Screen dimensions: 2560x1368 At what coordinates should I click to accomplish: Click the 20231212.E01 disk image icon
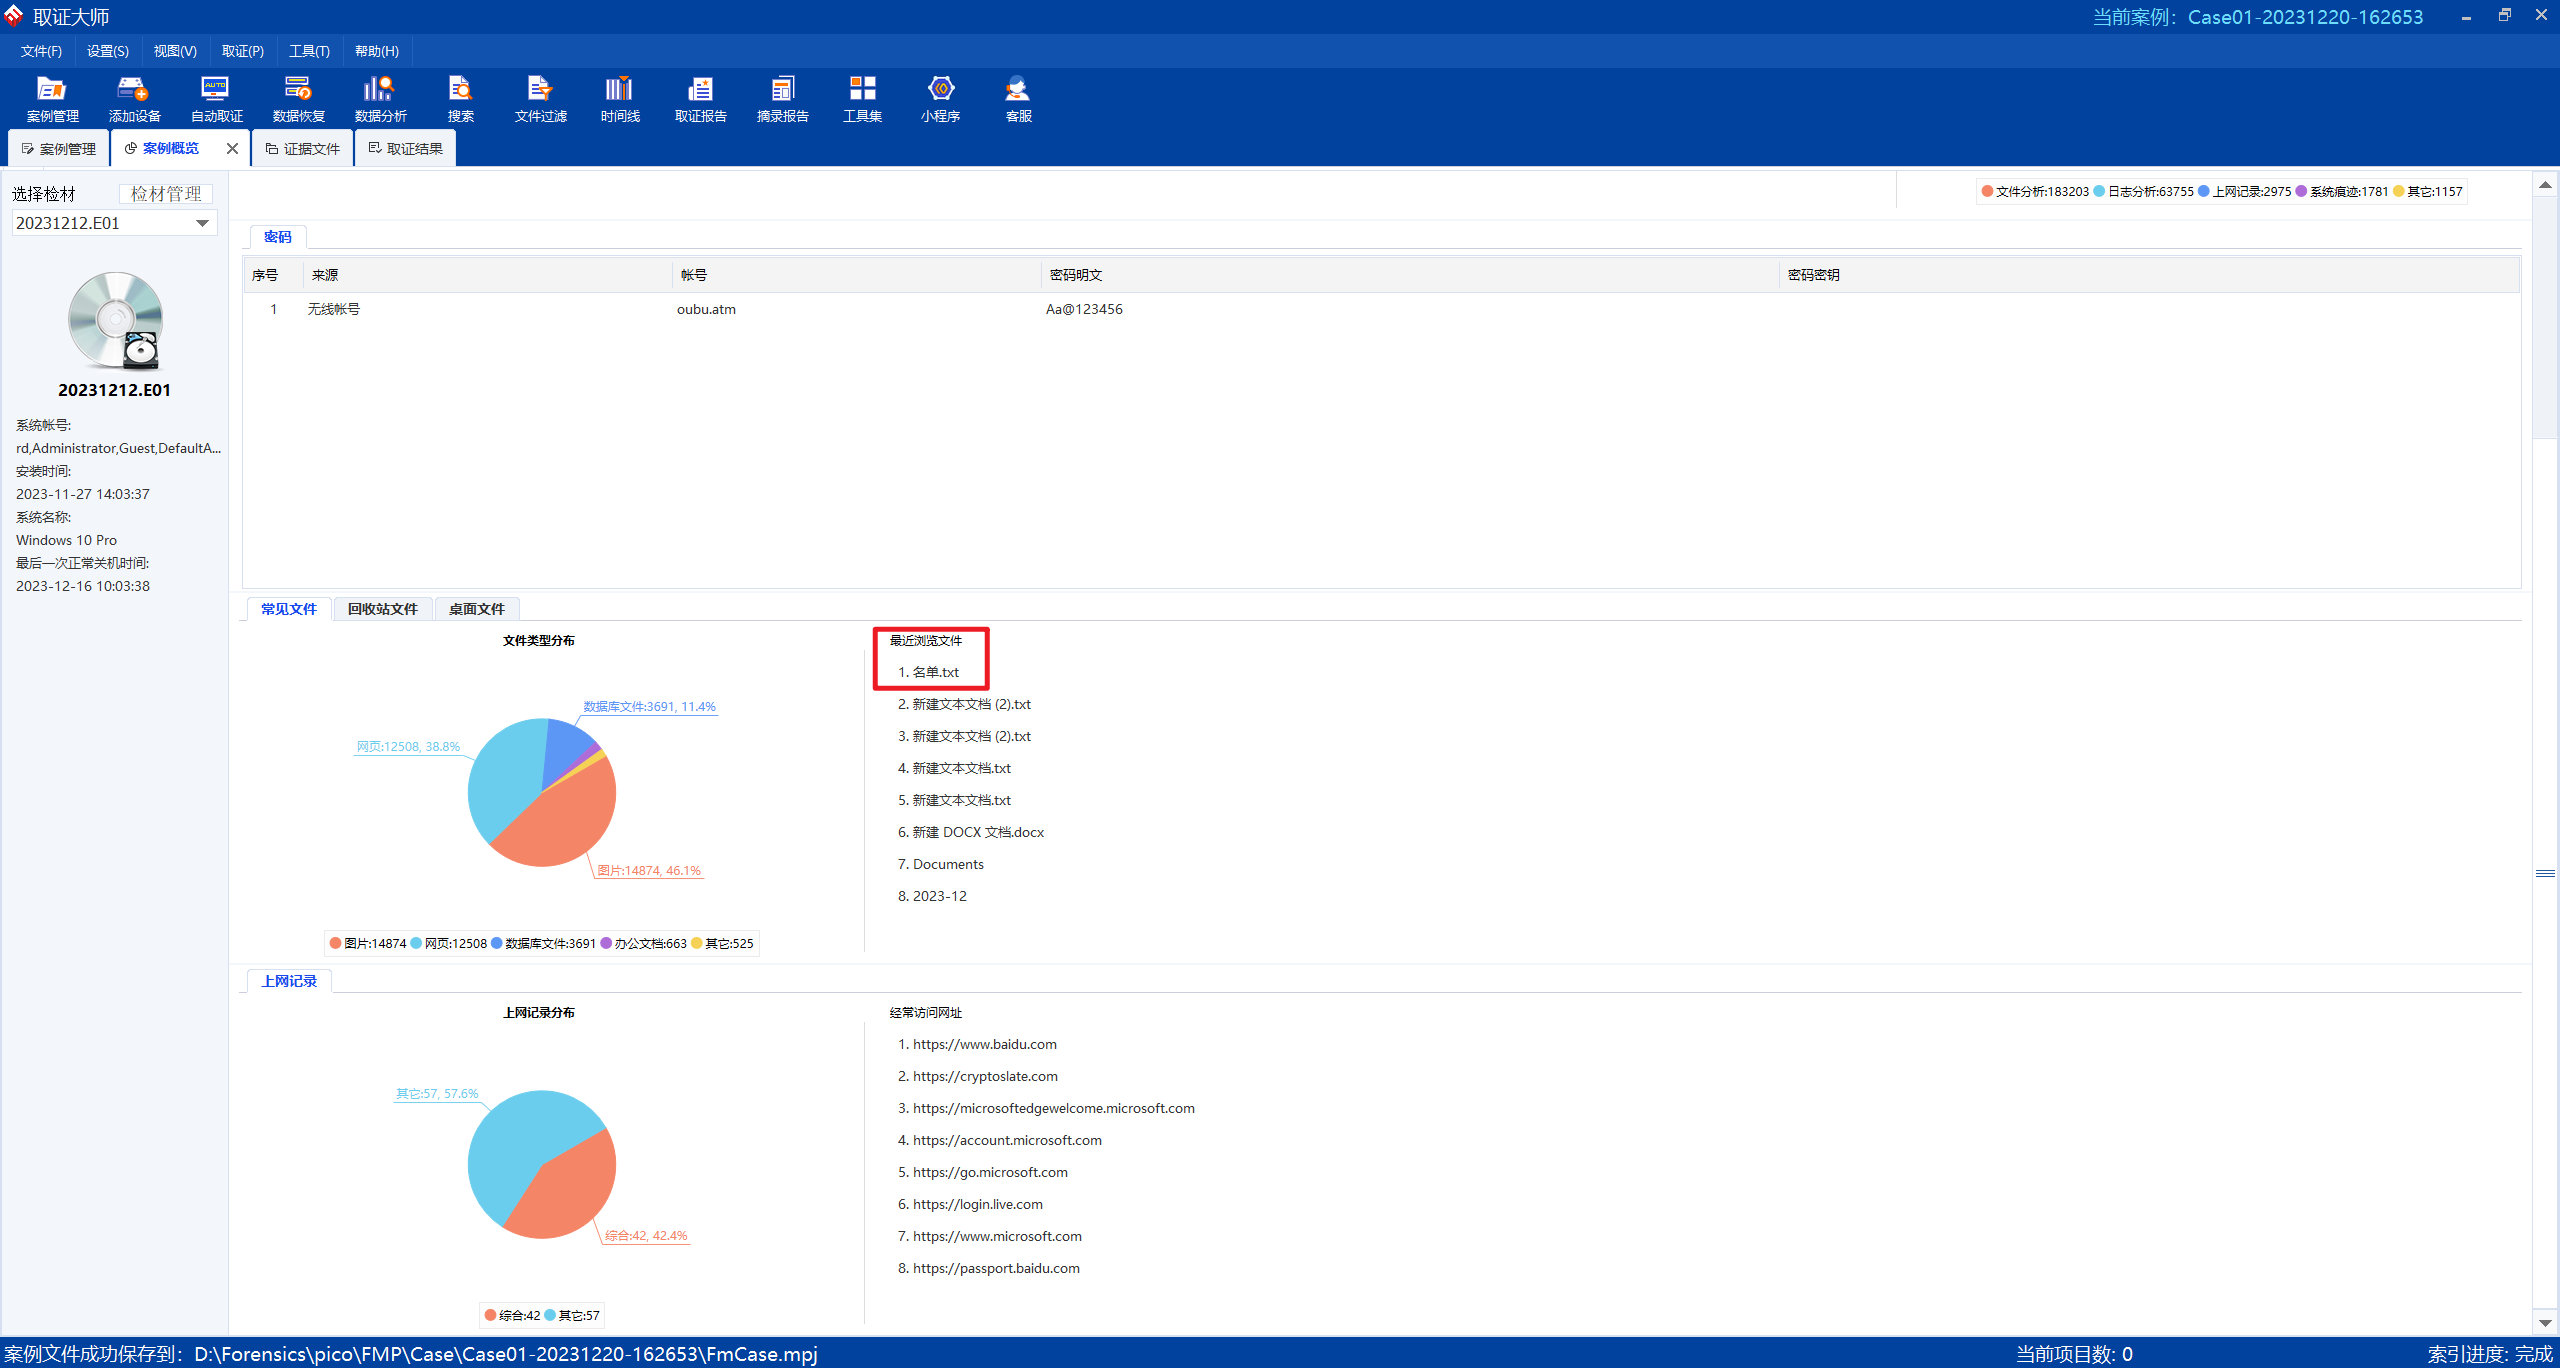115,320
